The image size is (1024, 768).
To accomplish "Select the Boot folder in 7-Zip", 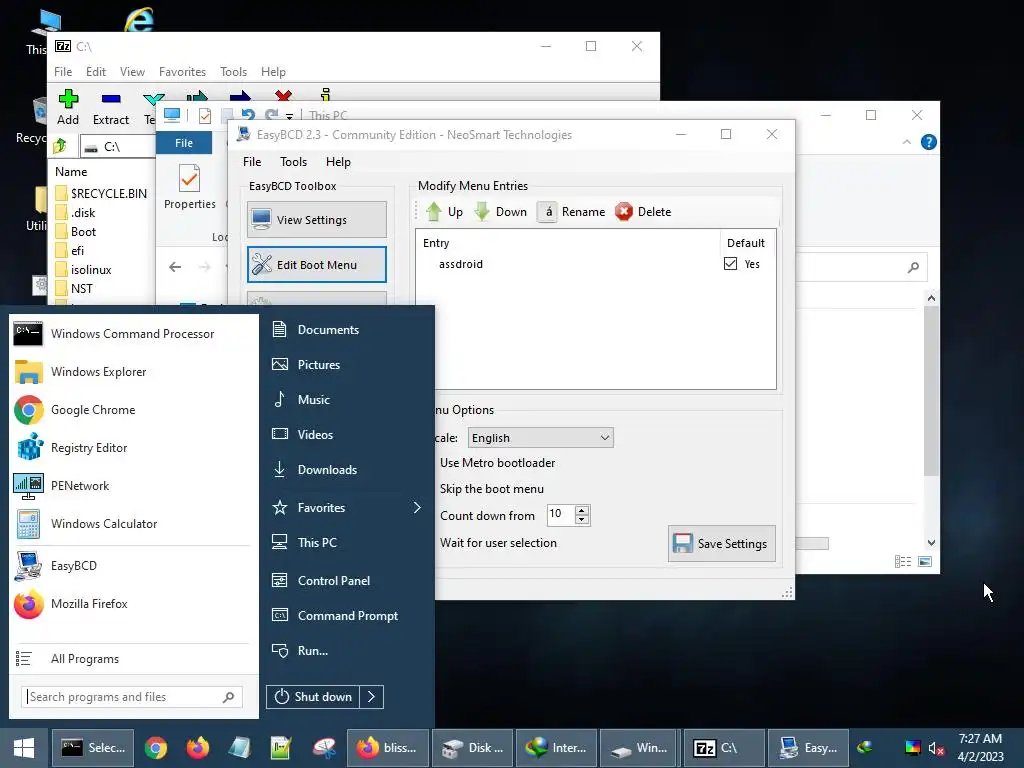I will pos(76,232).
